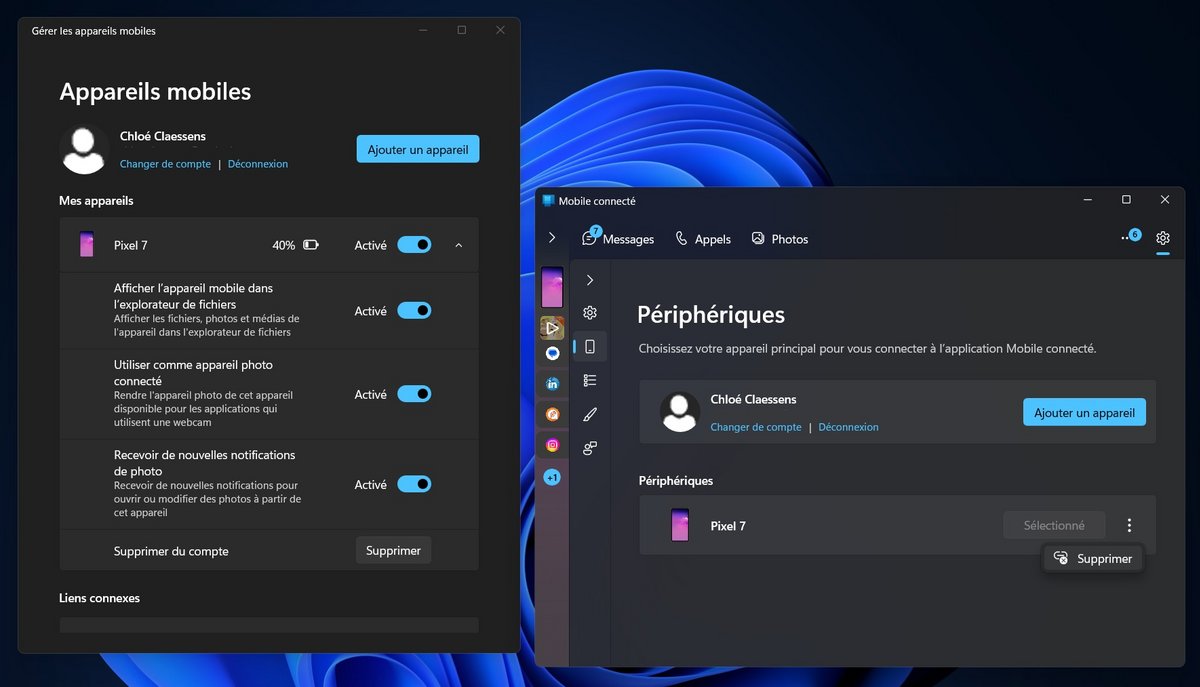Click Changer de compte in Appareils mobiles window
1200x687 pixels.
point(165,164)
